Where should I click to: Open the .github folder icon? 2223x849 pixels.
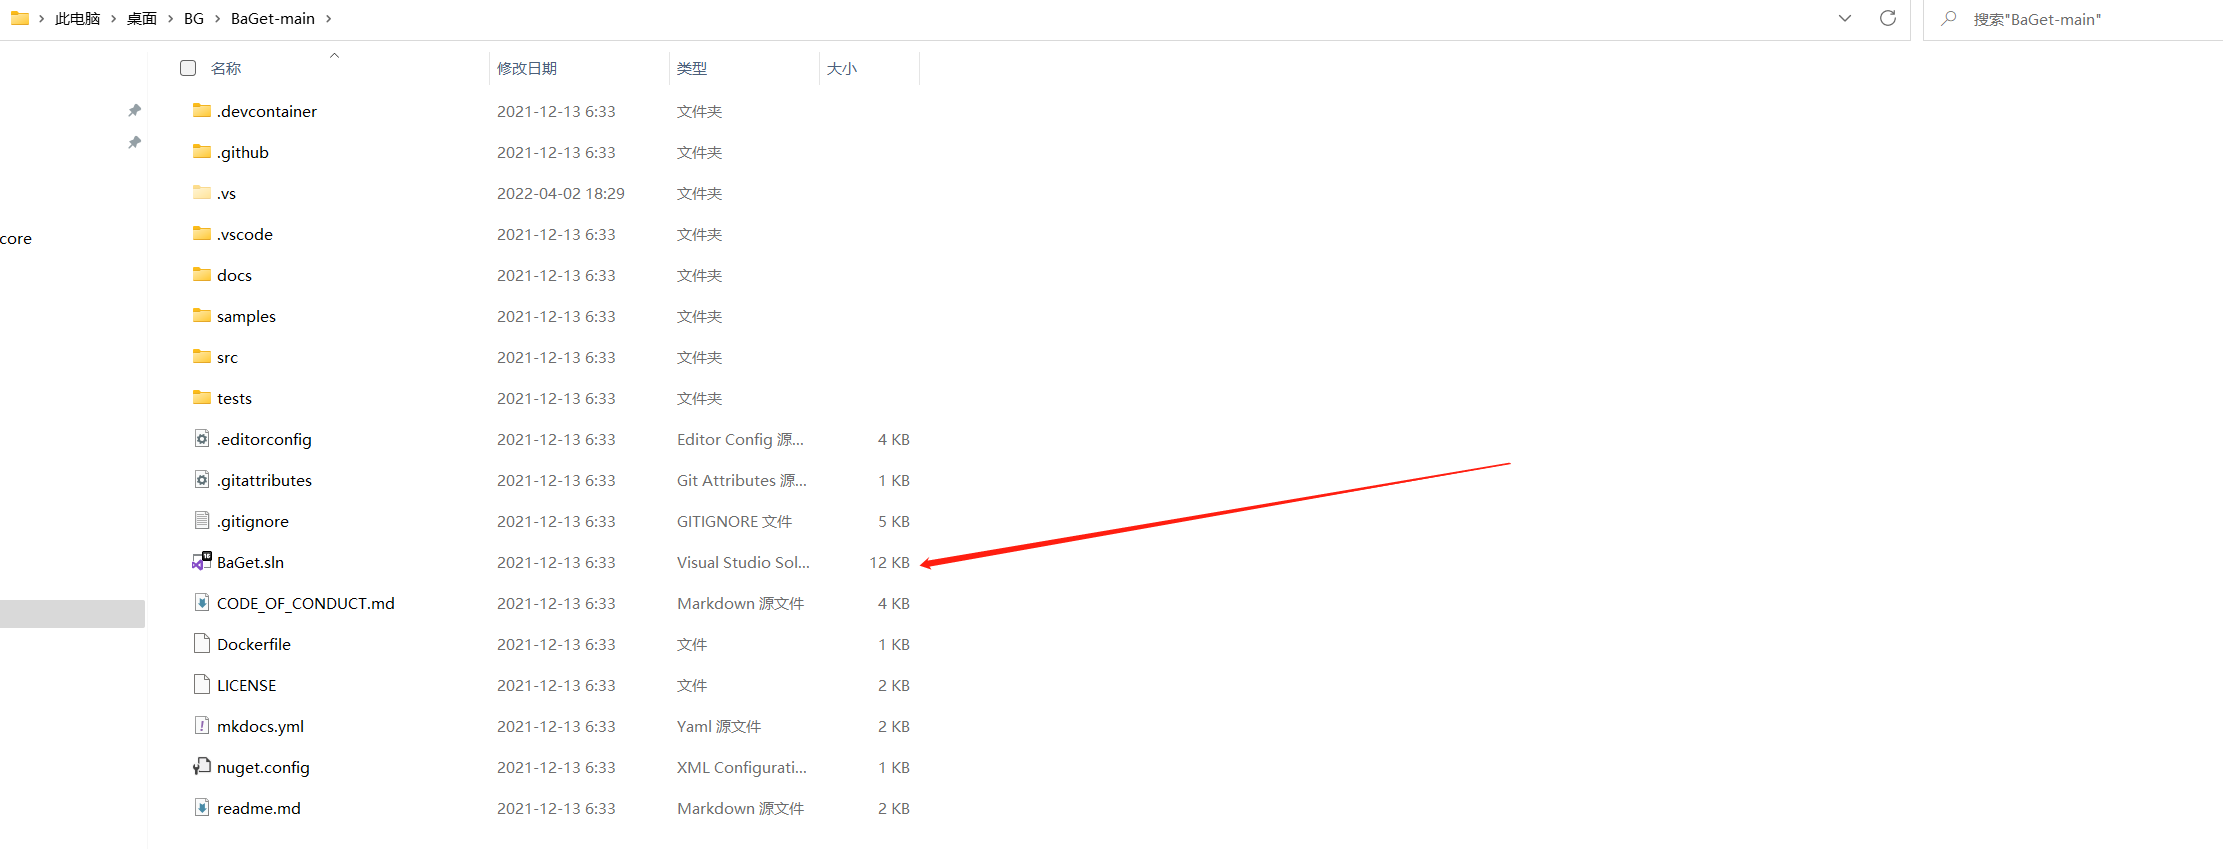202,152
